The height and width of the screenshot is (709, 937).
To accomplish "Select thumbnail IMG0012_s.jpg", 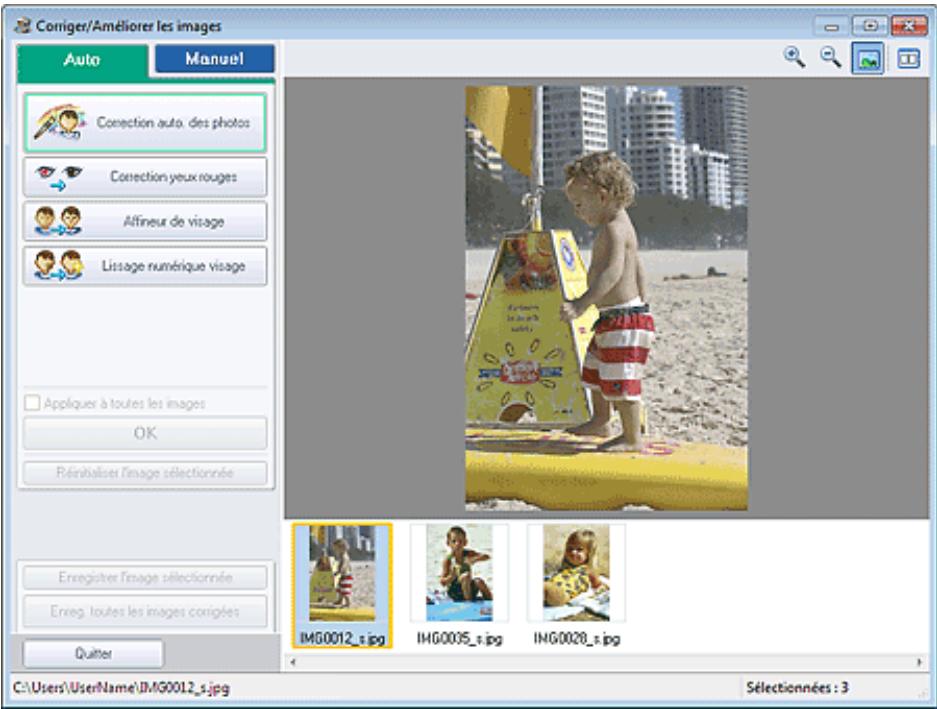I will tap(342, 585).
